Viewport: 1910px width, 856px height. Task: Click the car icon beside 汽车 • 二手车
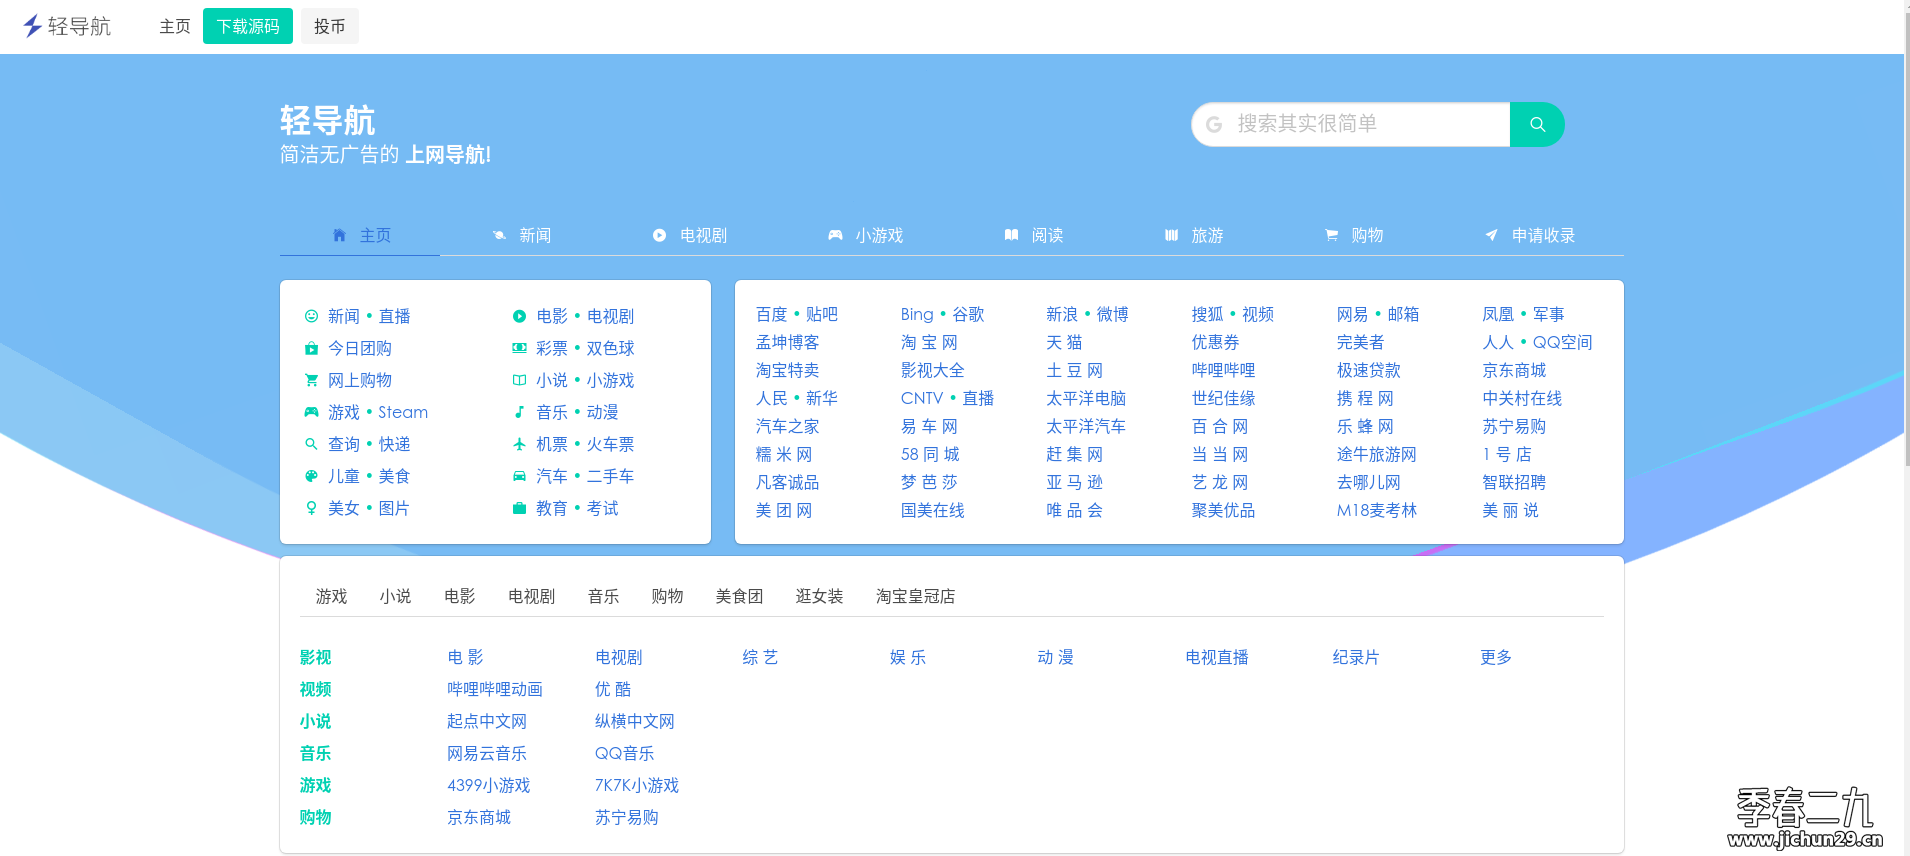(x=519, y=476)
